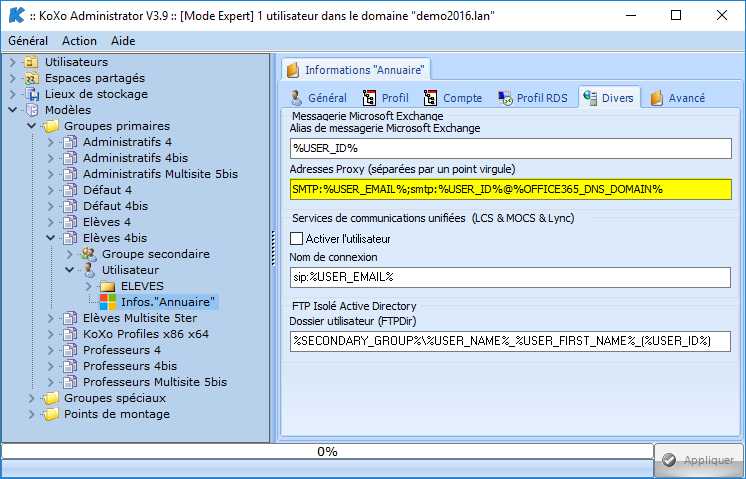Collapse the Utilisateur node
Viewport: 746px width, 479px height.
(x=70, y=270)
